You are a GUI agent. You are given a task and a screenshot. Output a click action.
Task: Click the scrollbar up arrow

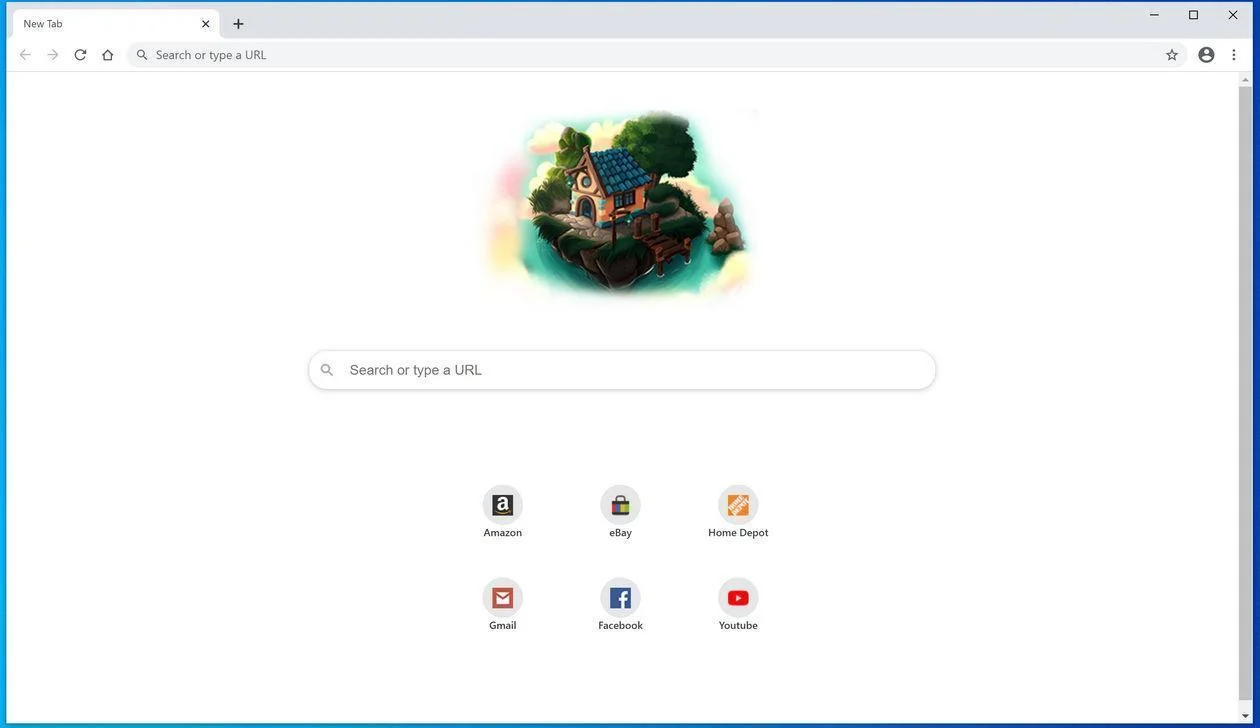1245,79
